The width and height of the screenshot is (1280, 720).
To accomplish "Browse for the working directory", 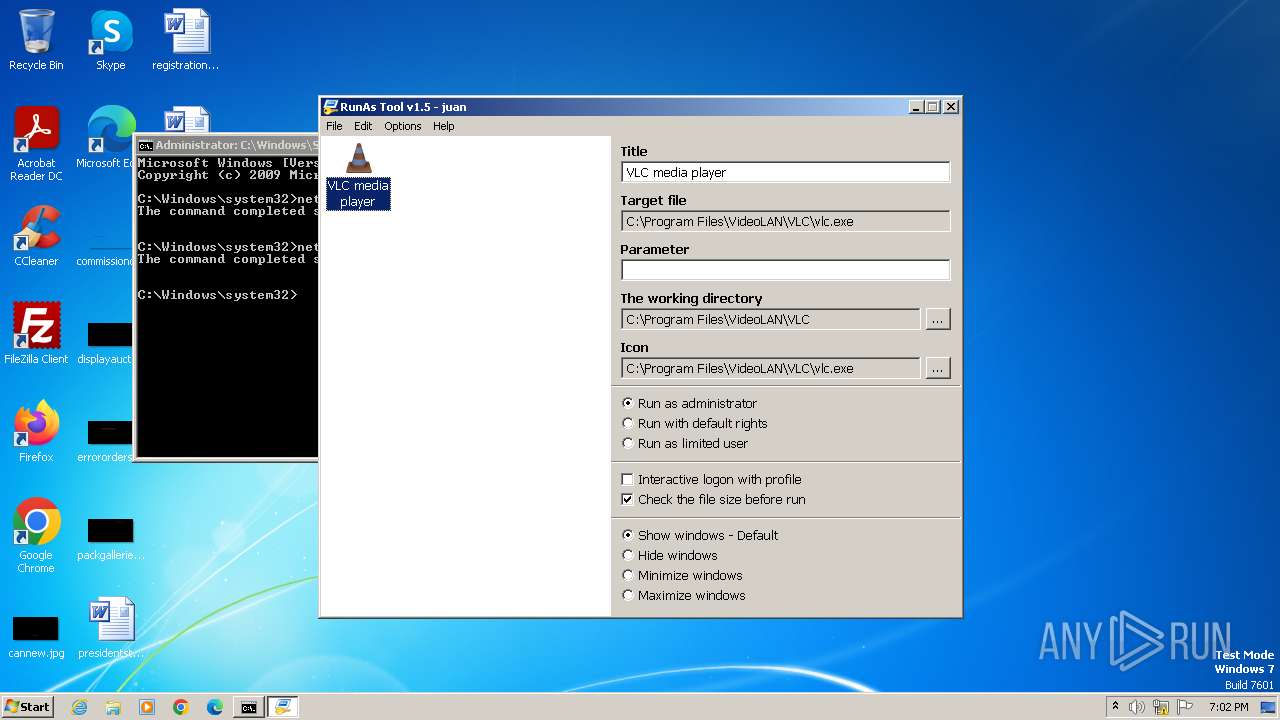I will tap(937, 319).
